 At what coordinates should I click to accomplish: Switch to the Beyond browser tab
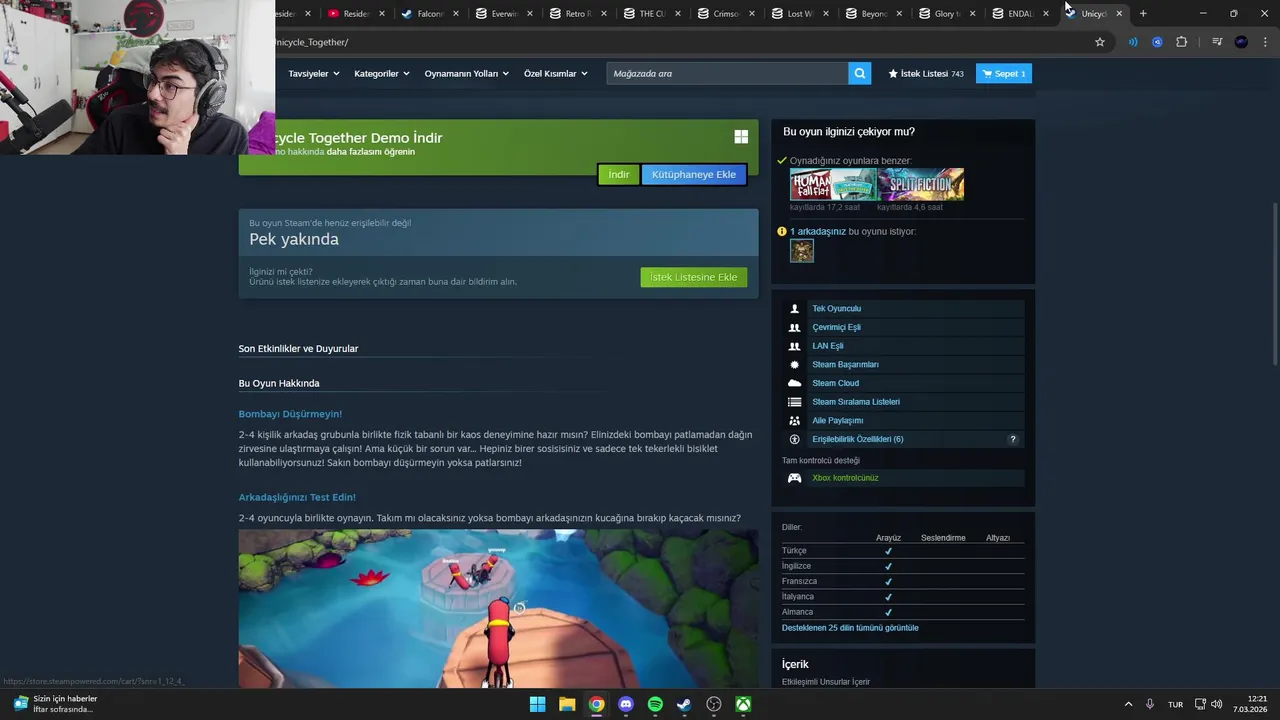(873, 14)
